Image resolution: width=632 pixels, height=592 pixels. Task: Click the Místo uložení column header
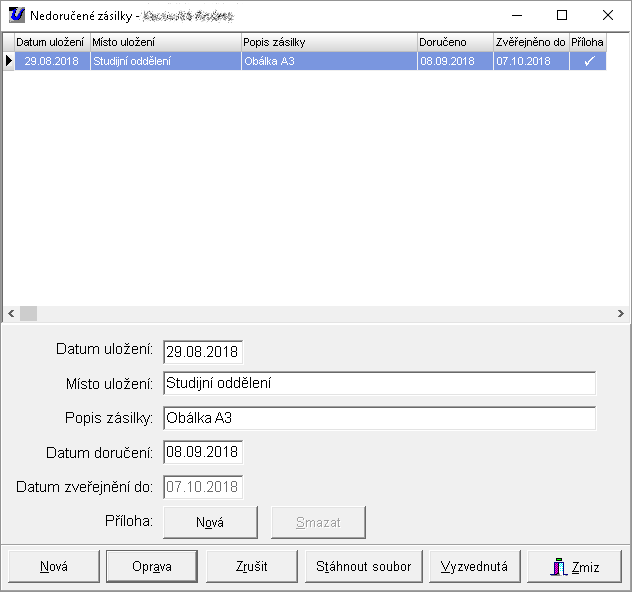pos(165,43)
